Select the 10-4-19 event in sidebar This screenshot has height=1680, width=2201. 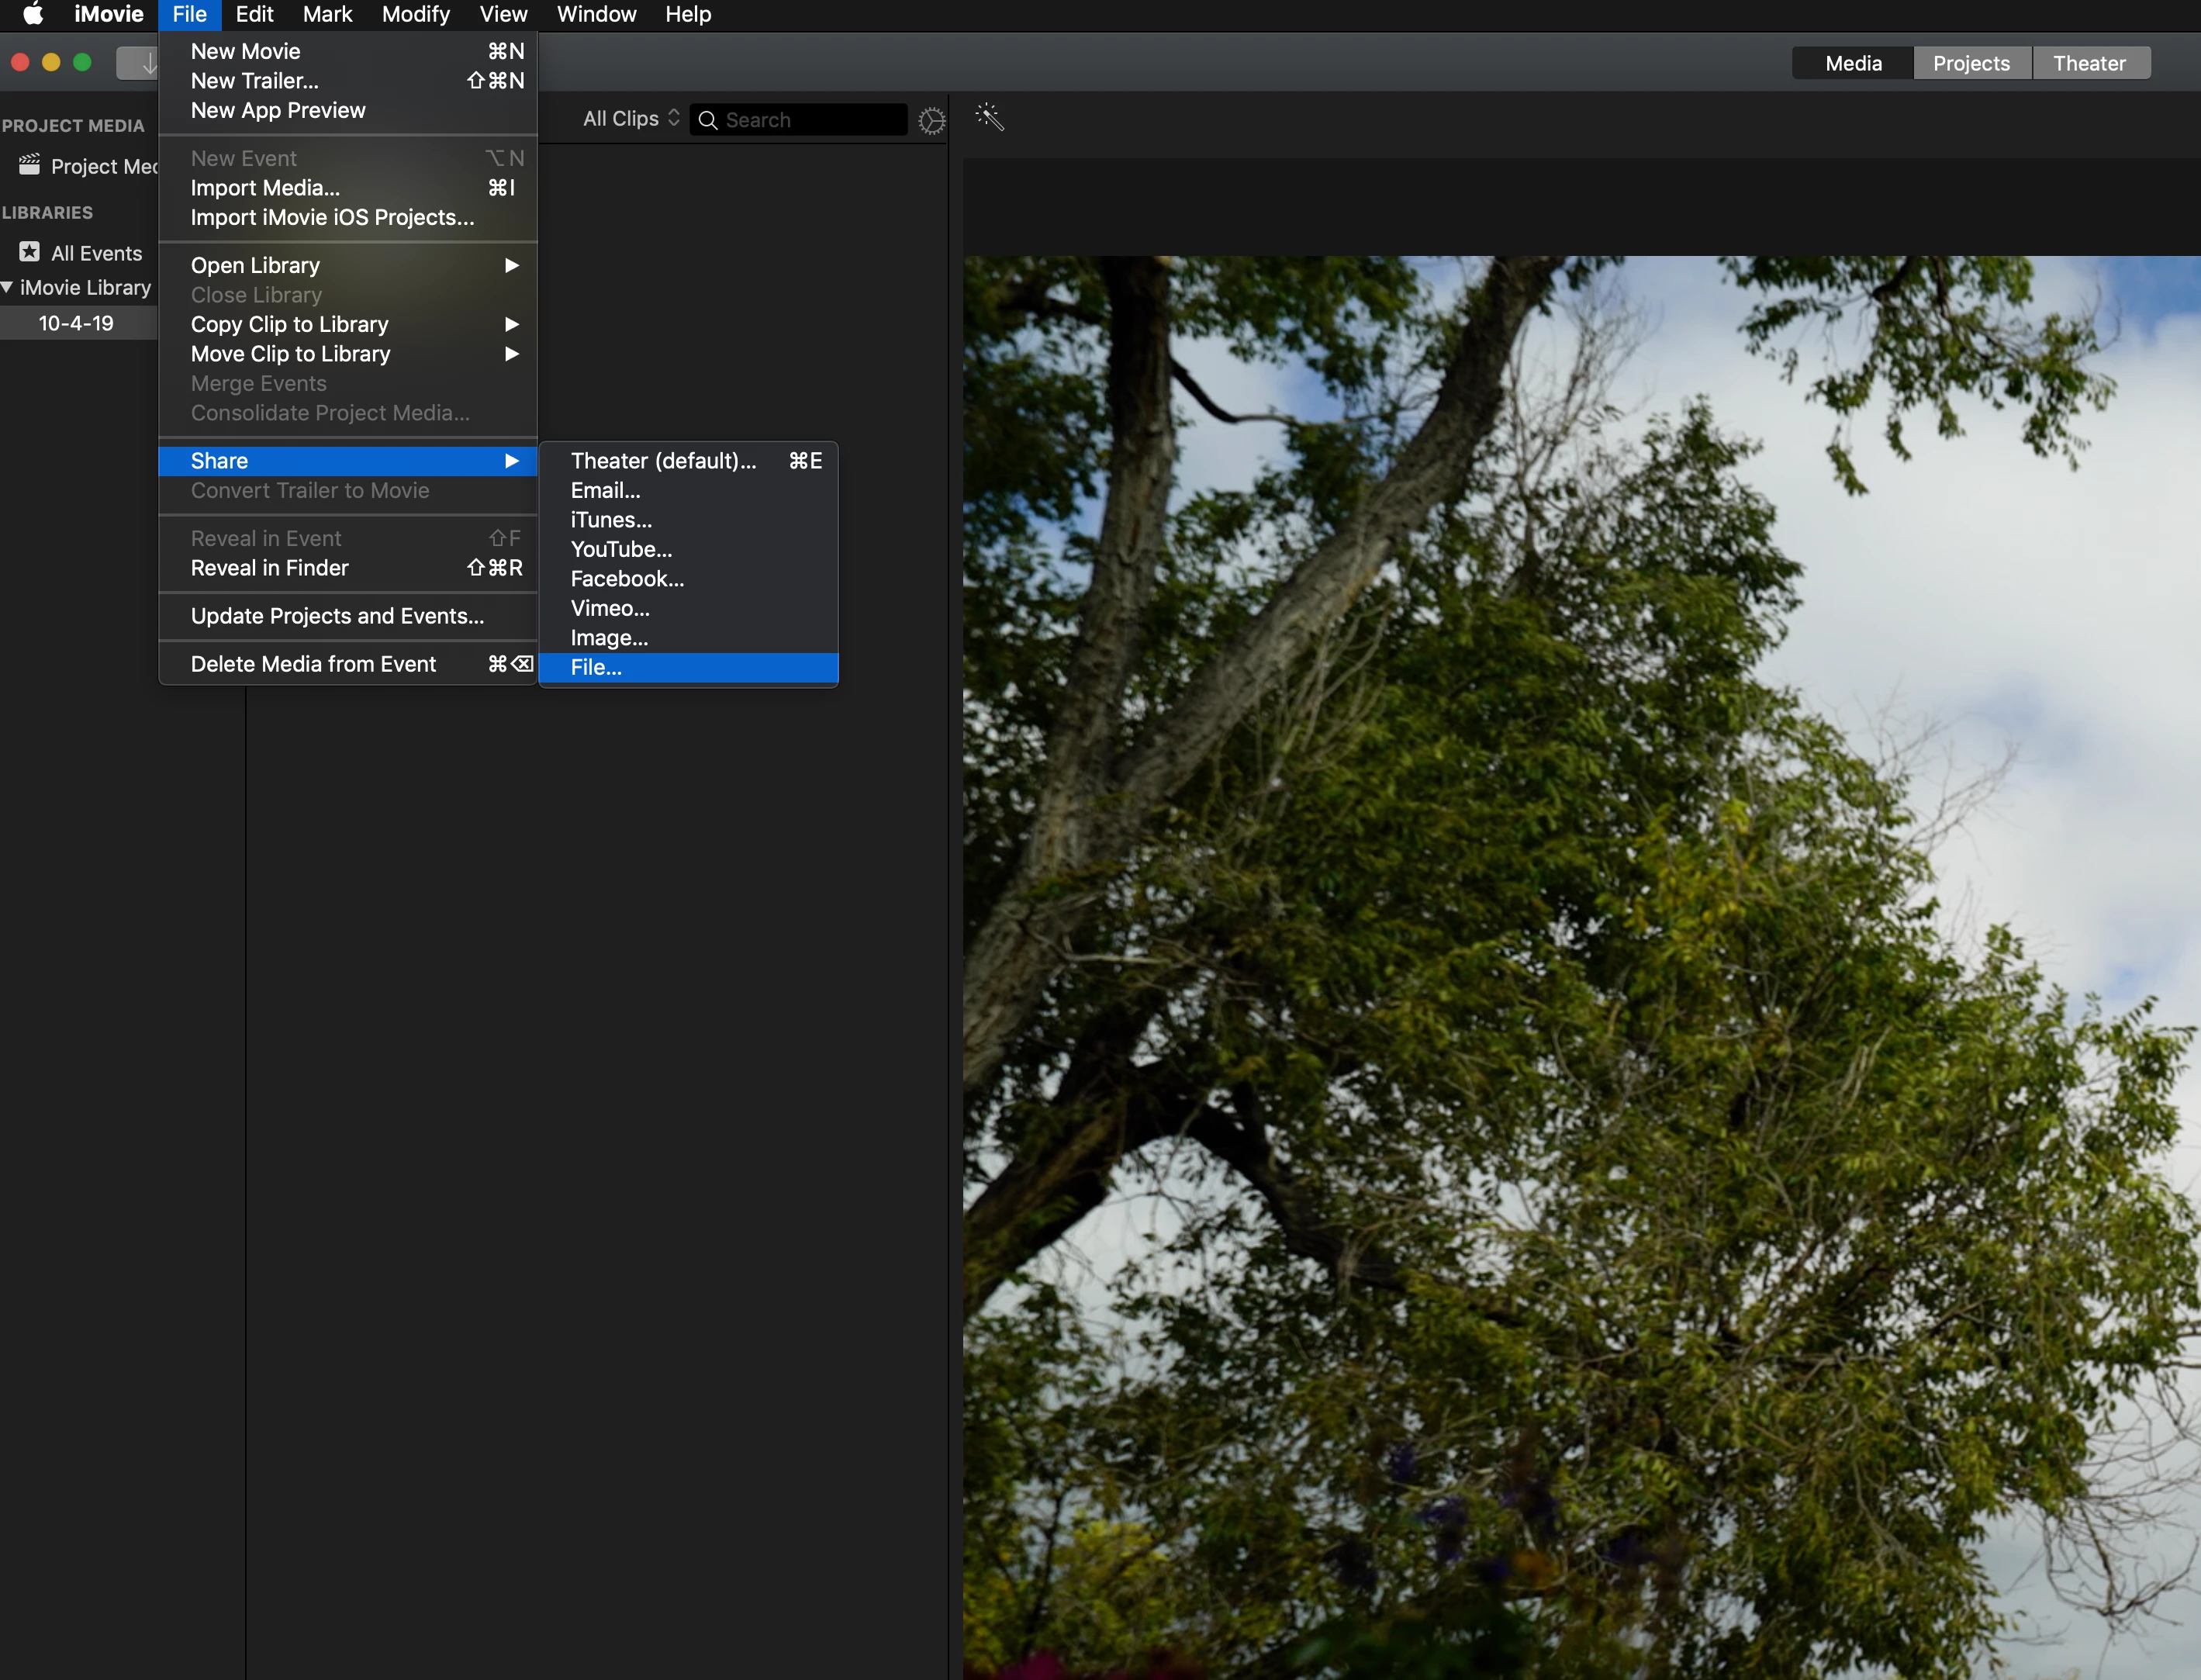[76, 323]
